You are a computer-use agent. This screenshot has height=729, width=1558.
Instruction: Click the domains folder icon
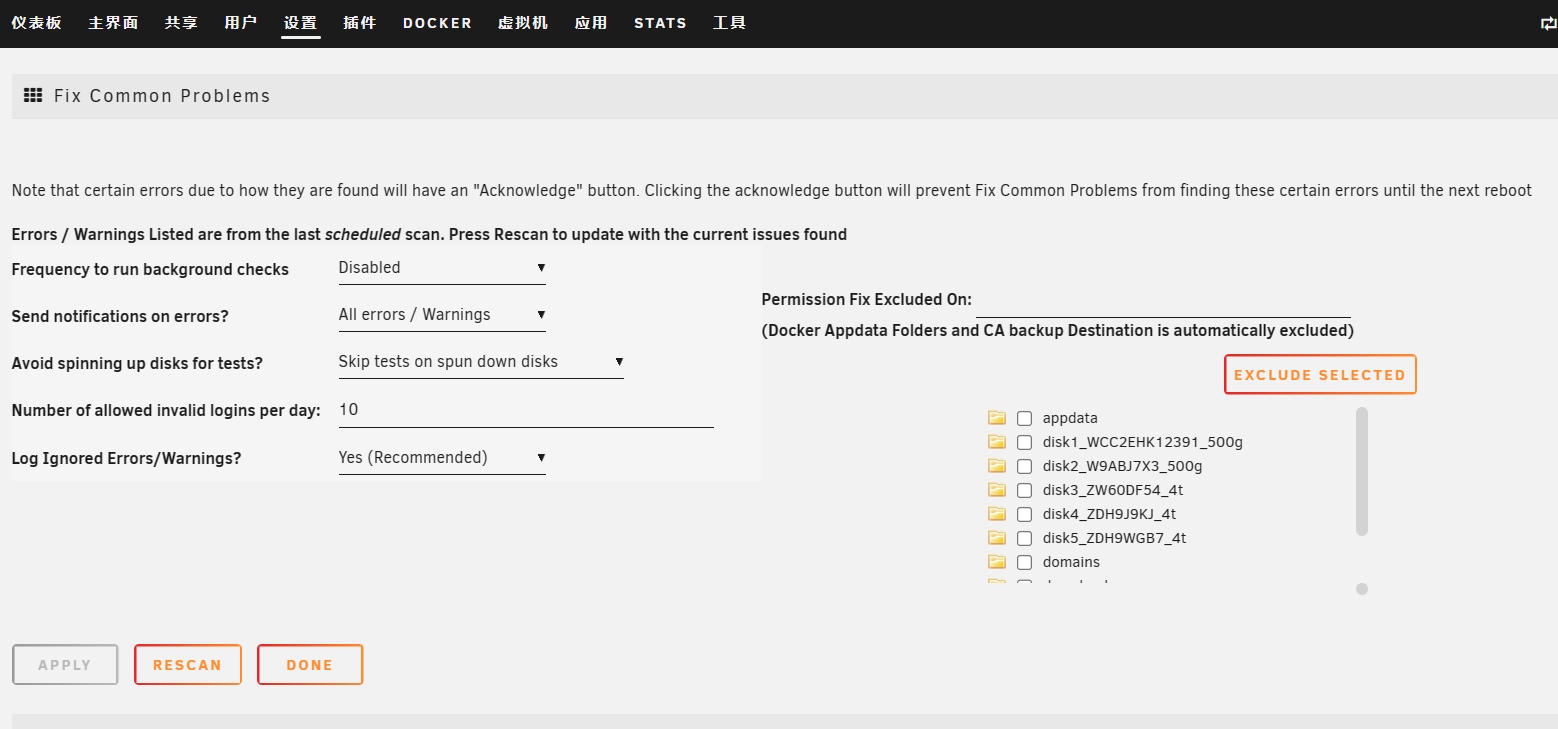(x=996, y=562)
